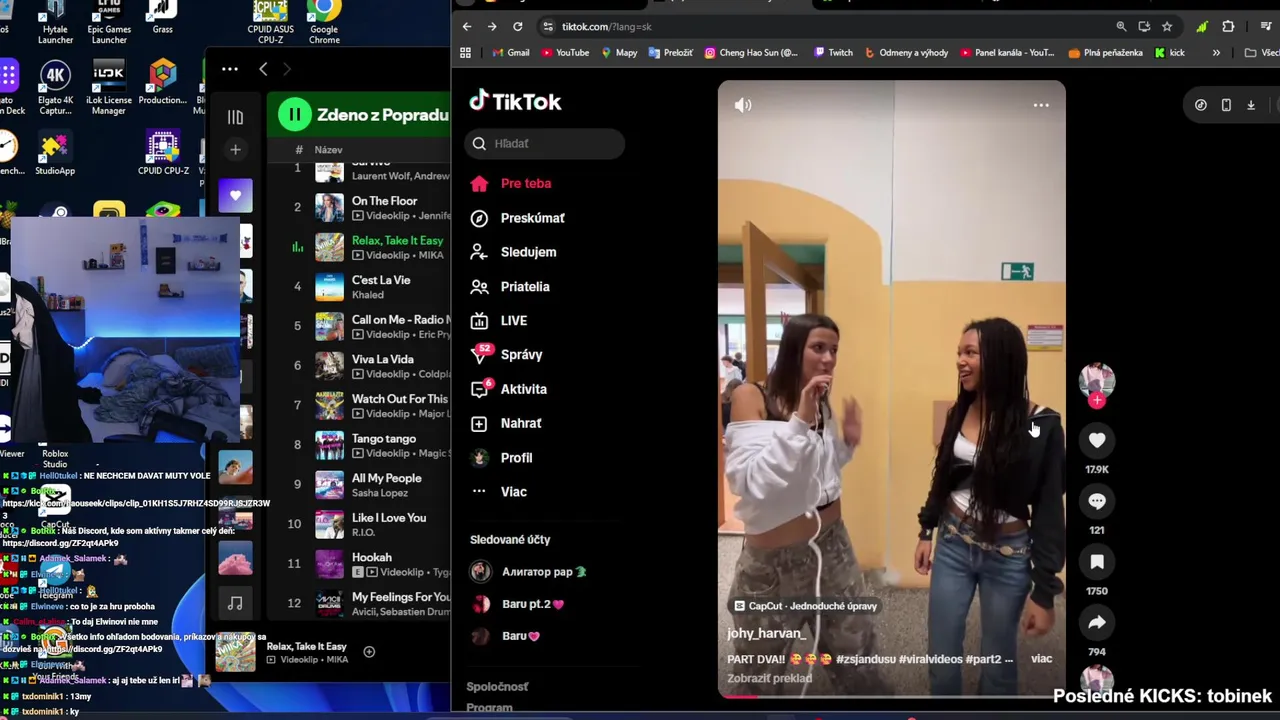Follow creator with red plus badge
Image resolution: width=1280 pixels, height=720 pixels.
click(x=1097, y=401)
